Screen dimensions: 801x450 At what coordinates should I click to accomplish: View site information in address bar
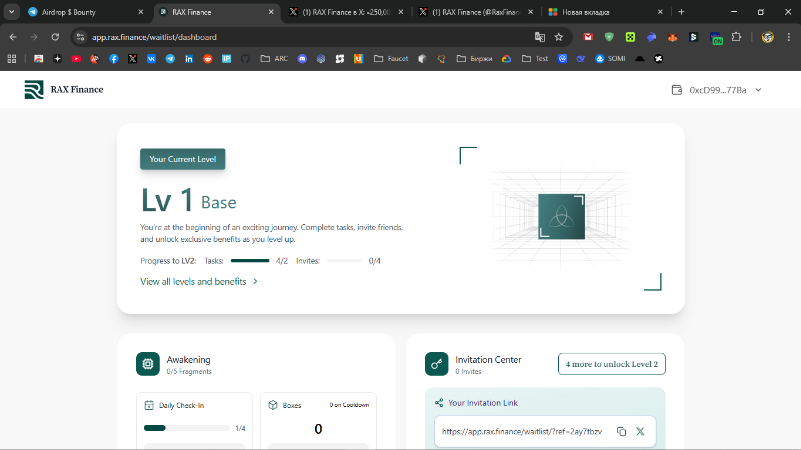80,37
